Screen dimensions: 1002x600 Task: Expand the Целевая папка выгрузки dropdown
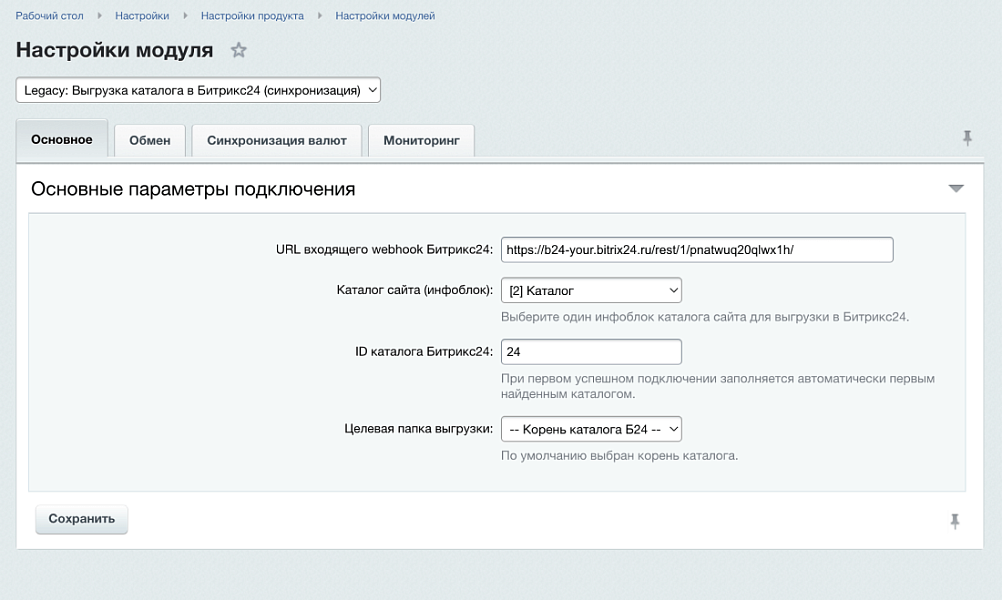[591, 429]
